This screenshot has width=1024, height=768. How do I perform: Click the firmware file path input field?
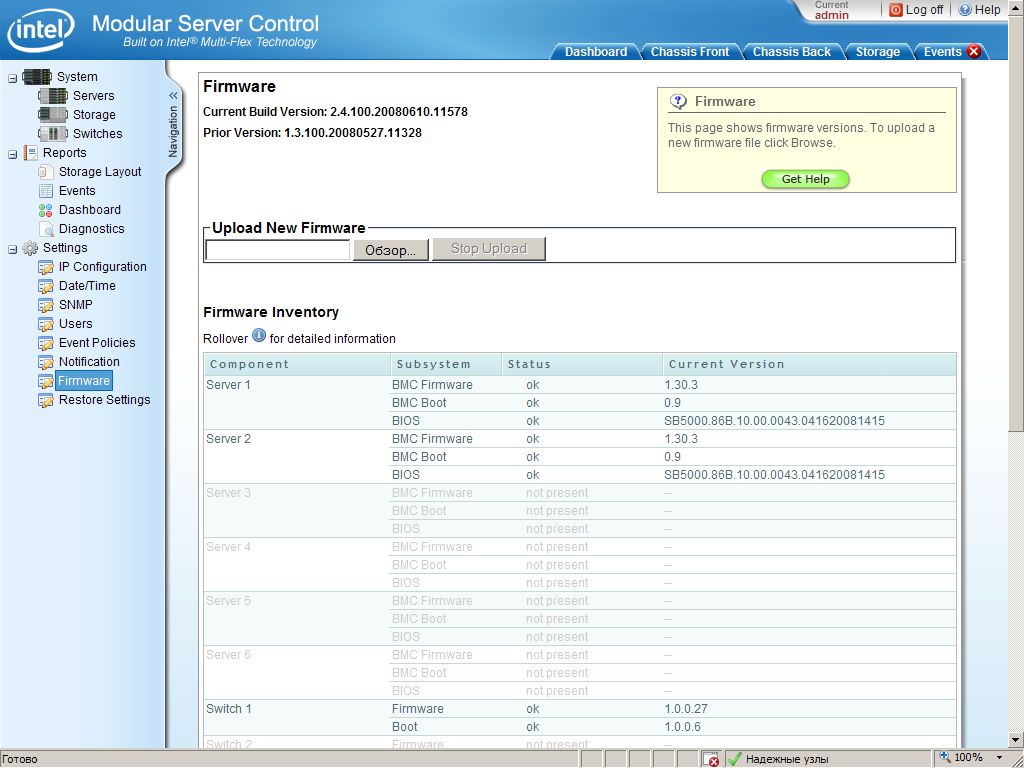tap(277, 250)
